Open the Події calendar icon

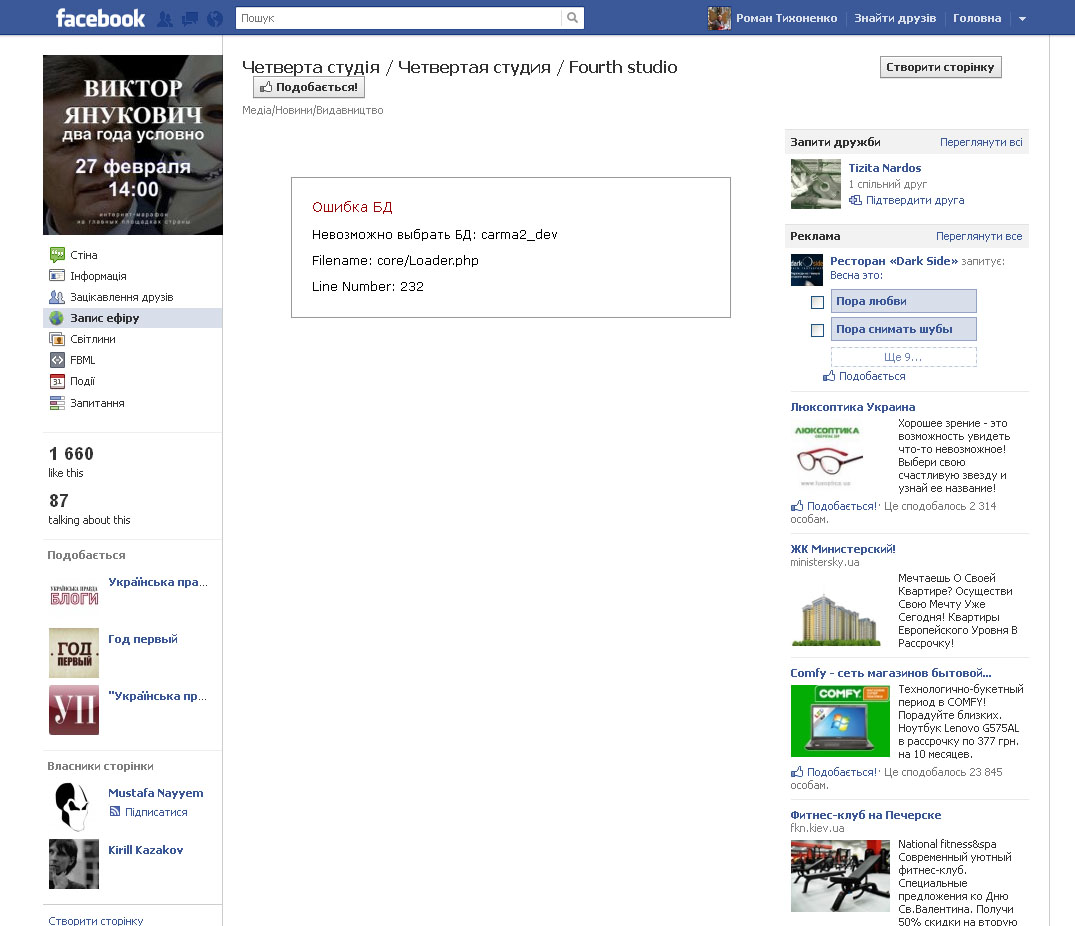pos(57,381)
